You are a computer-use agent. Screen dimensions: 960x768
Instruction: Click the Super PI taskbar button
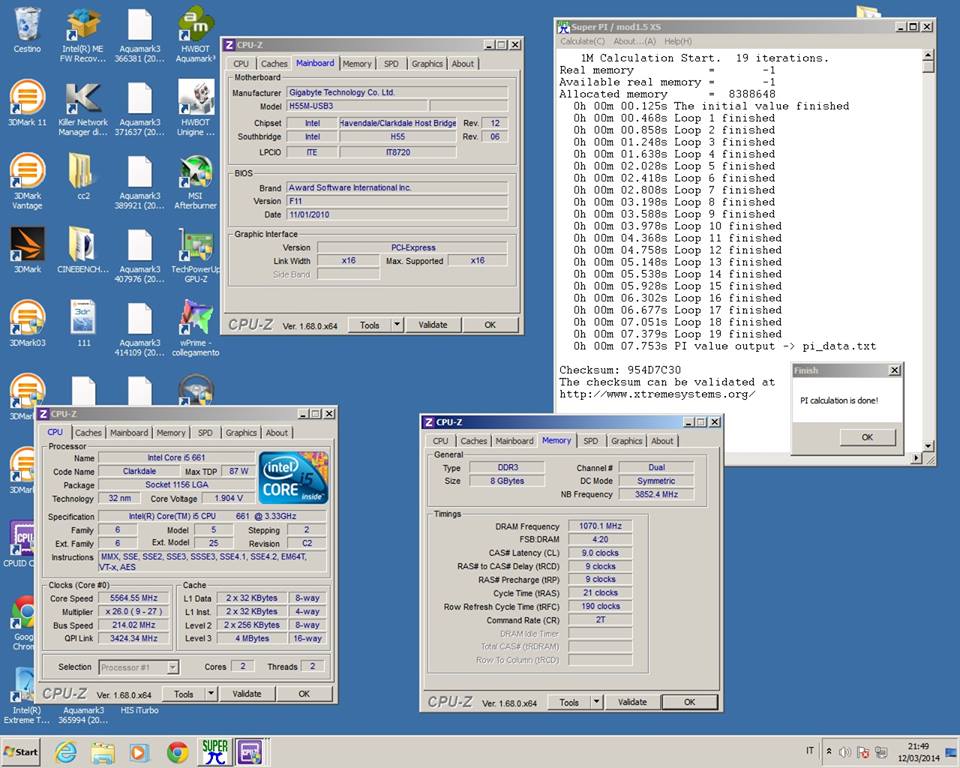pyautogui.click(x=215, y=751)
